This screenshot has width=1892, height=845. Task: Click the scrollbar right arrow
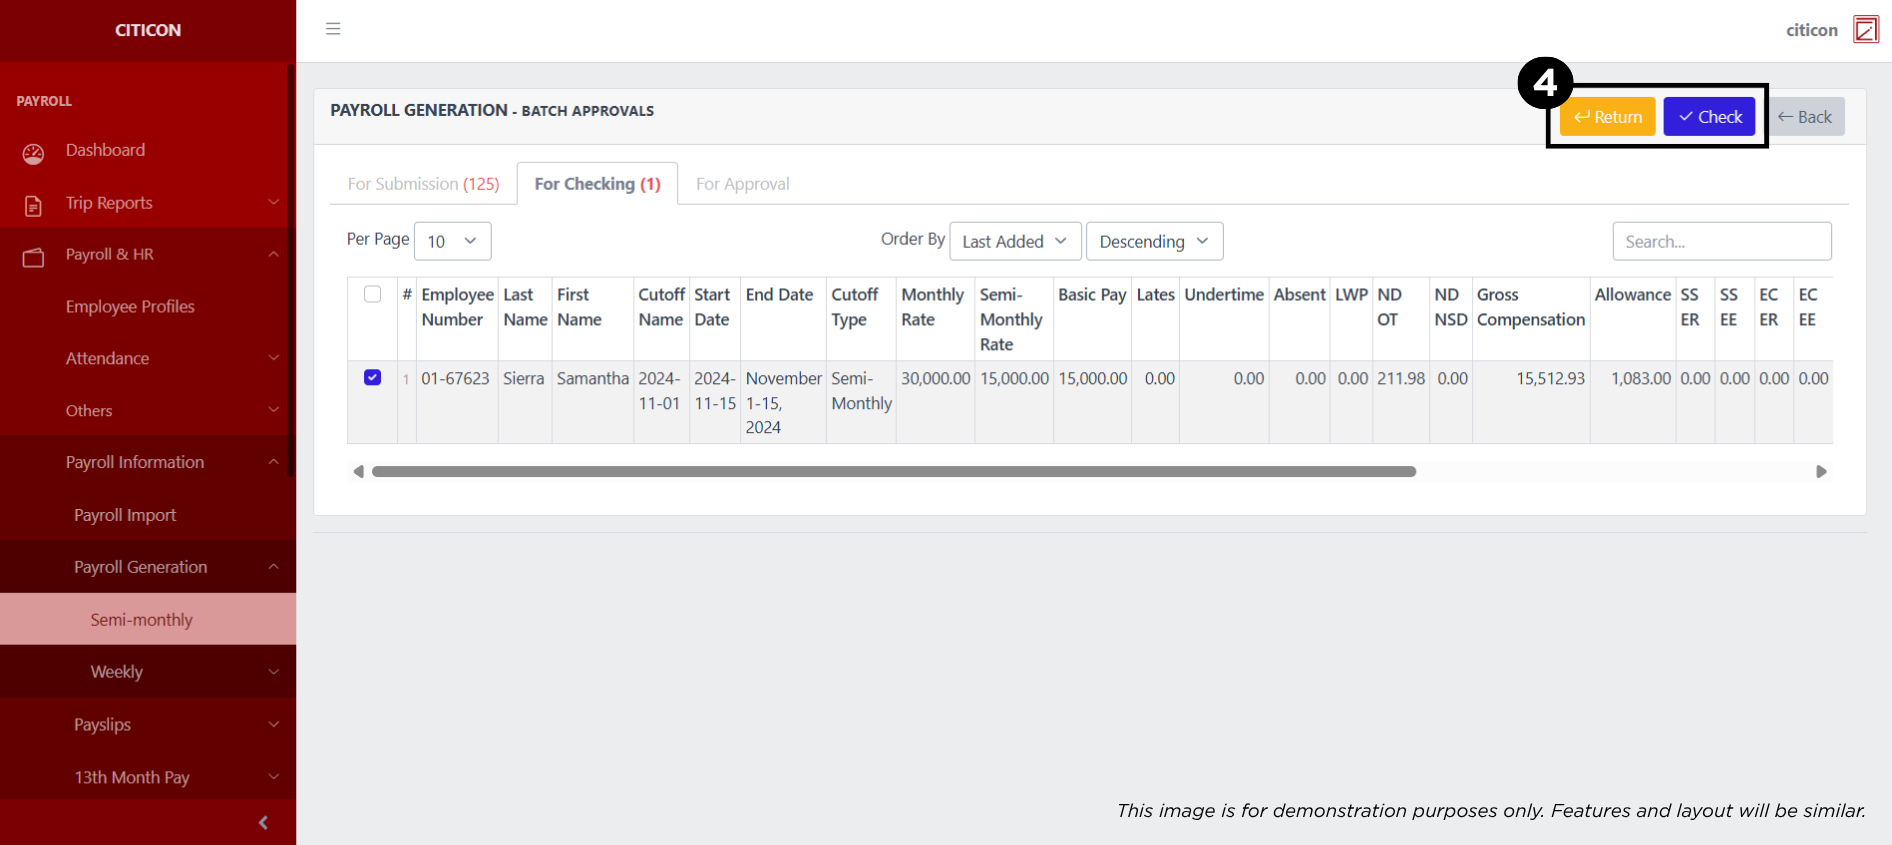point(1821,472)
